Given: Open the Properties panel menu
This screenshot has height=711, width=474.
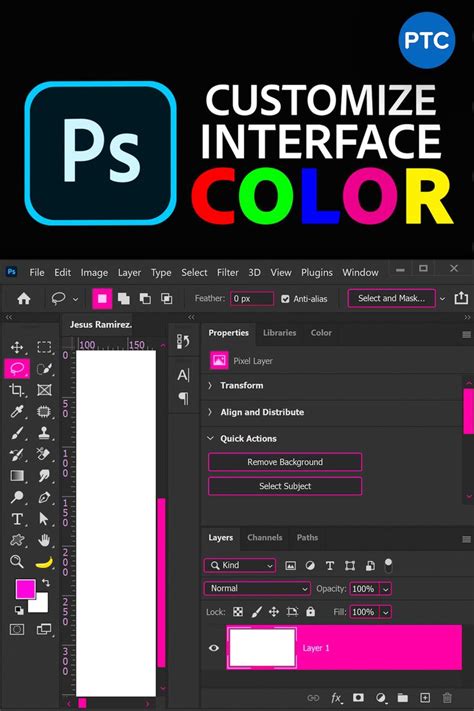Looking at the screenshot, I should click(466, 335).
